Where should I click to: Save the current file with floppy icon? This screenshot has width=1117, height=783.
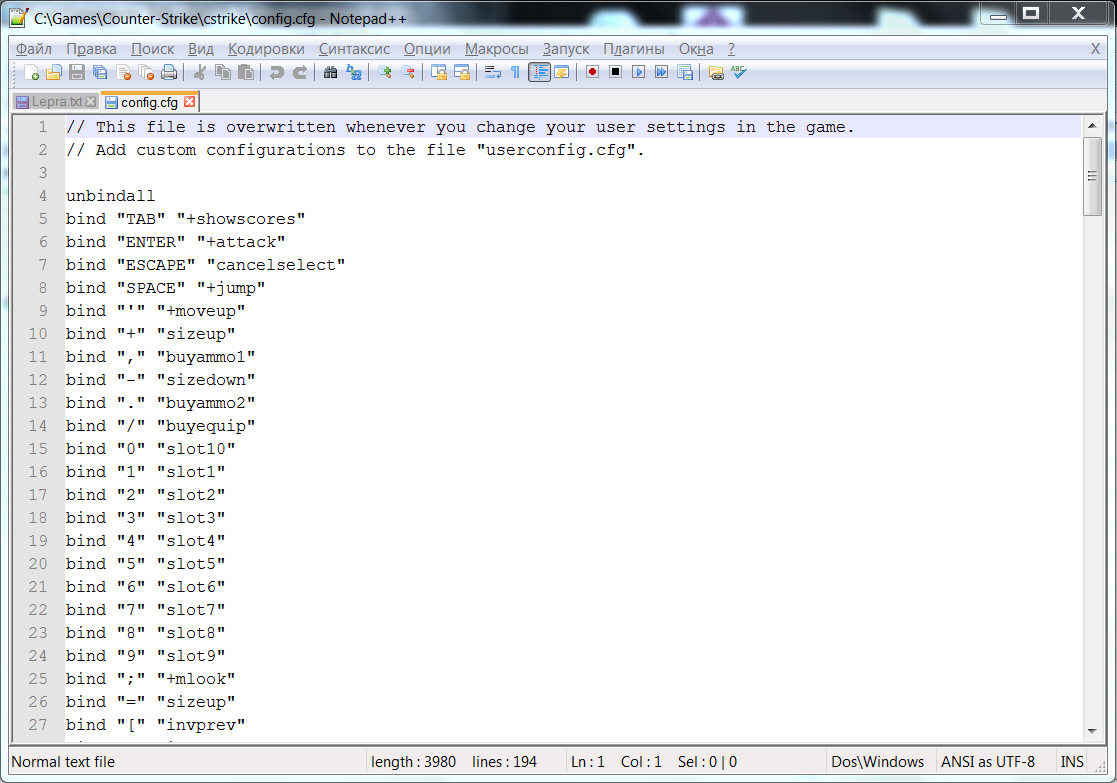(x=77, y=73)
